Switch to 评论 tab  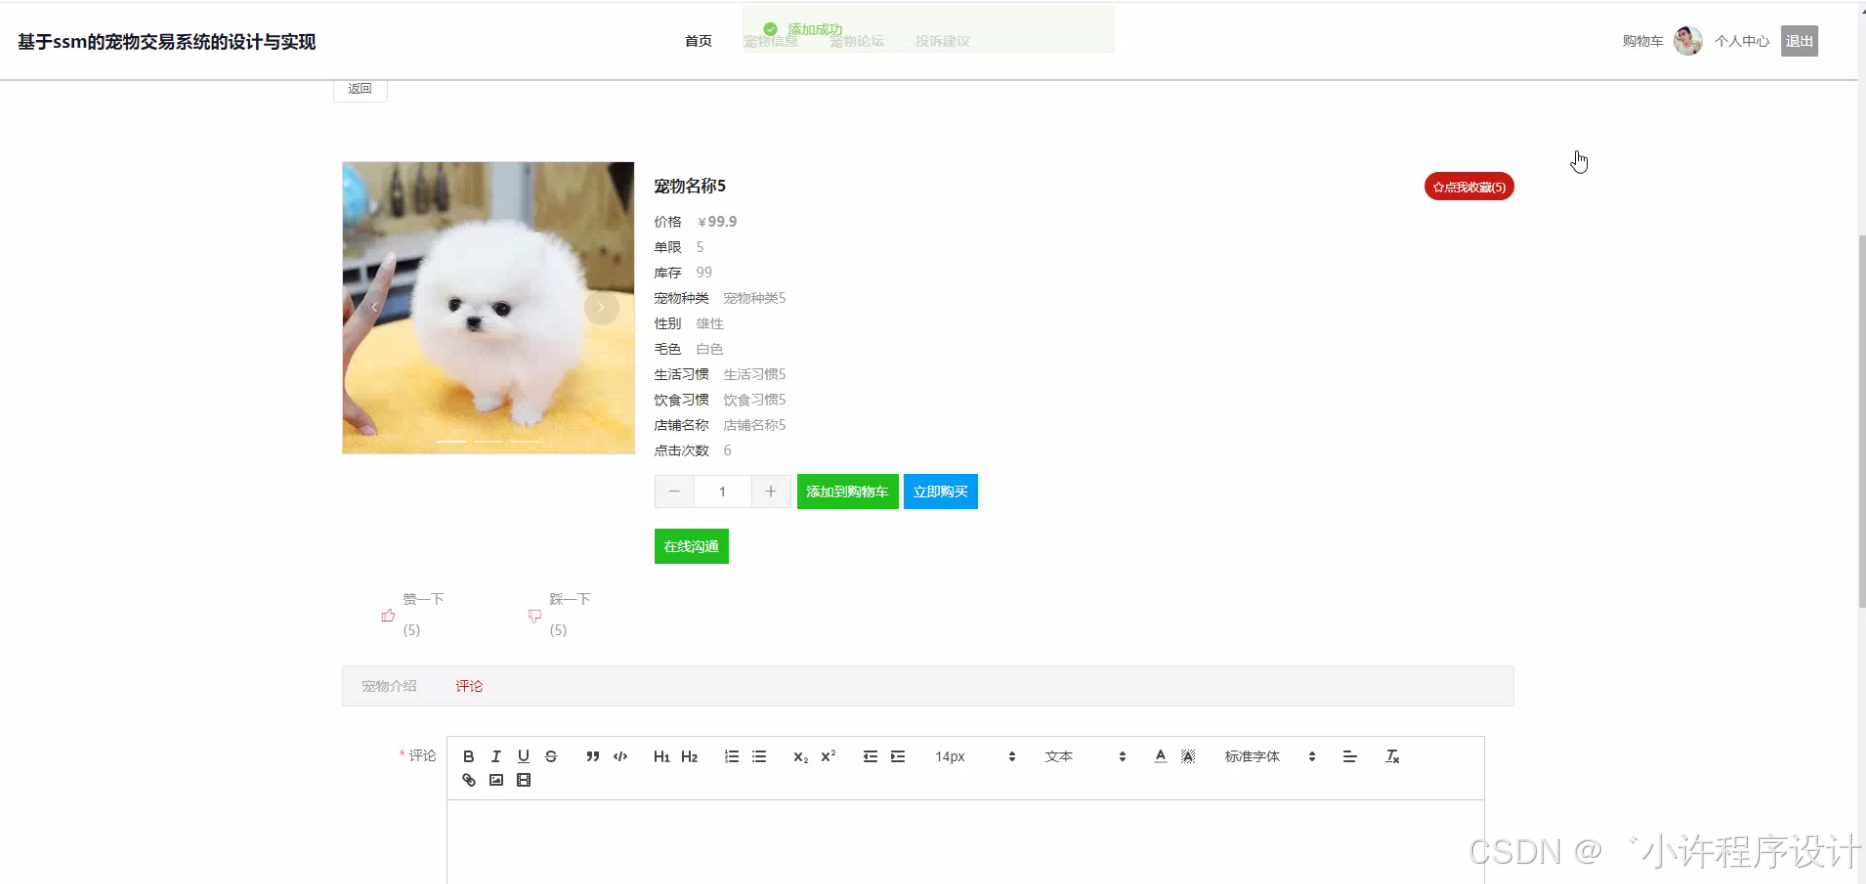[x=469, y=686]
